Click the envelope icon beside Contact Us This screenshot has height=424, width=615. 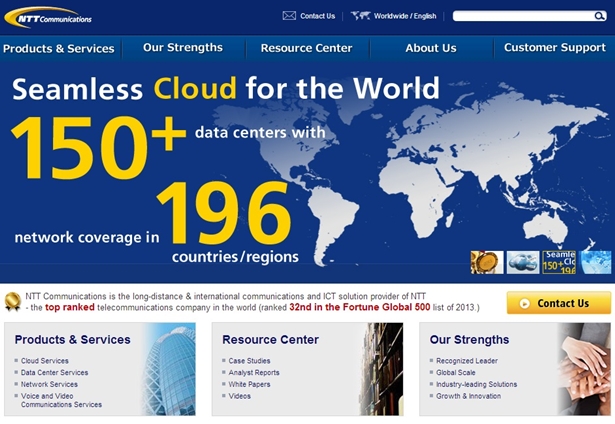pos(289,16)
